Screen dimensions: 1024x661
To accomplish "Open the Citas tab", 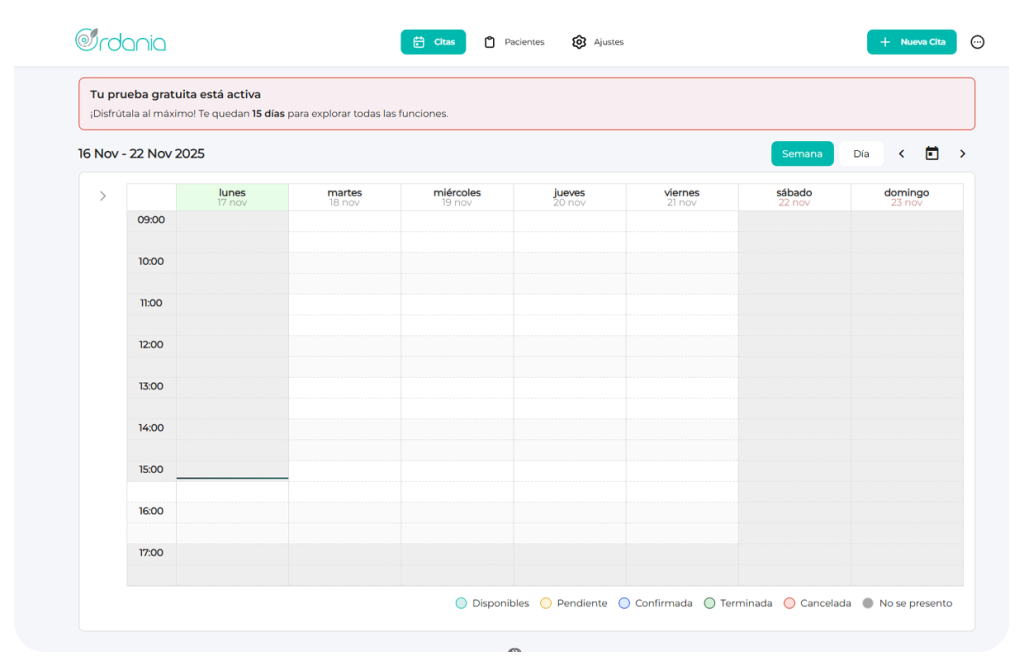I will coord(433,42).
